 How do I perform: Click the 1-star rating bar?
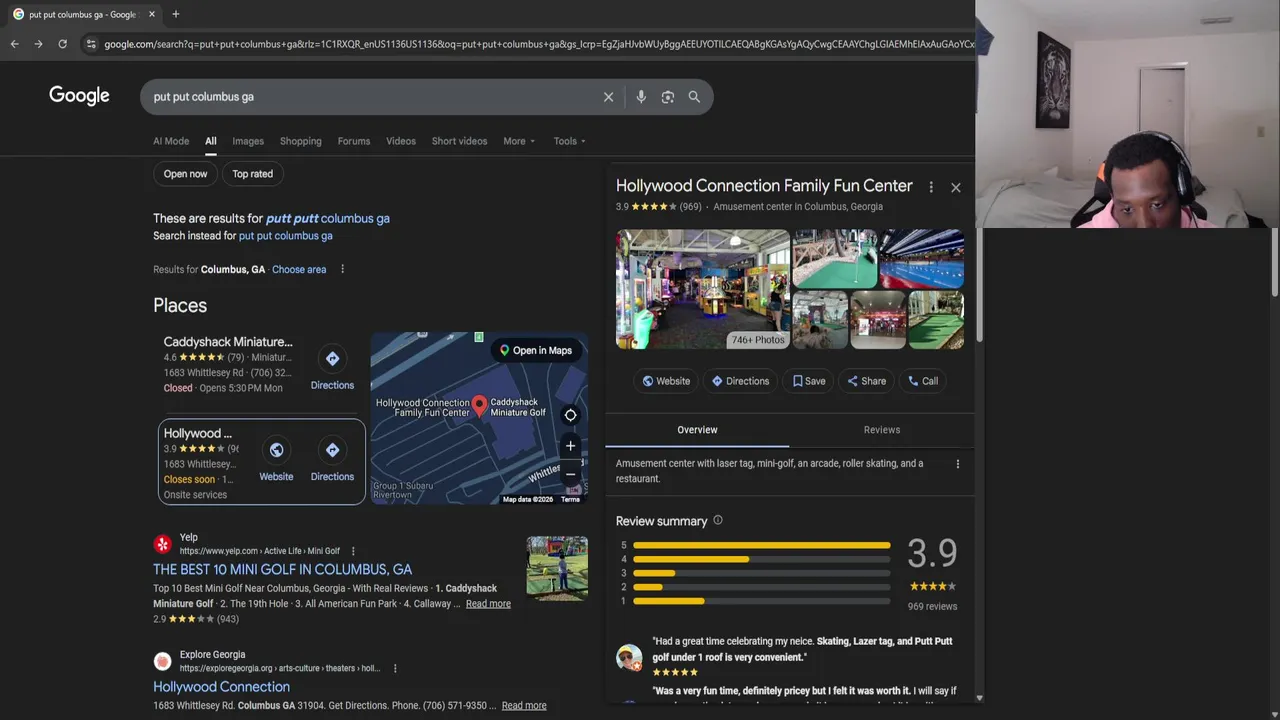tap(761, 601)
